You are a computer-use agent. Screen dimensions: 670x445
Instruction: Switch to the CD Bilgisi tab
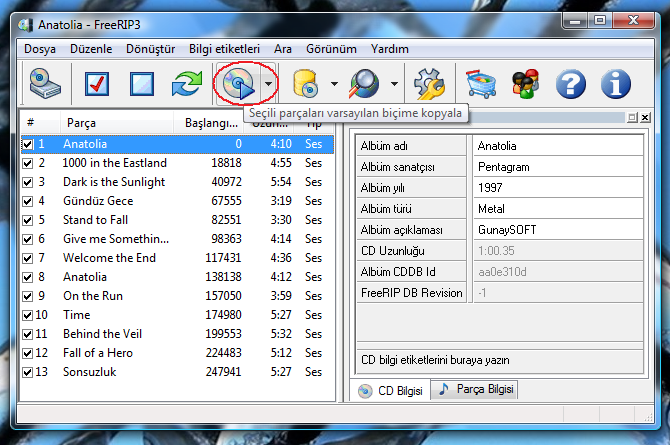390,391
